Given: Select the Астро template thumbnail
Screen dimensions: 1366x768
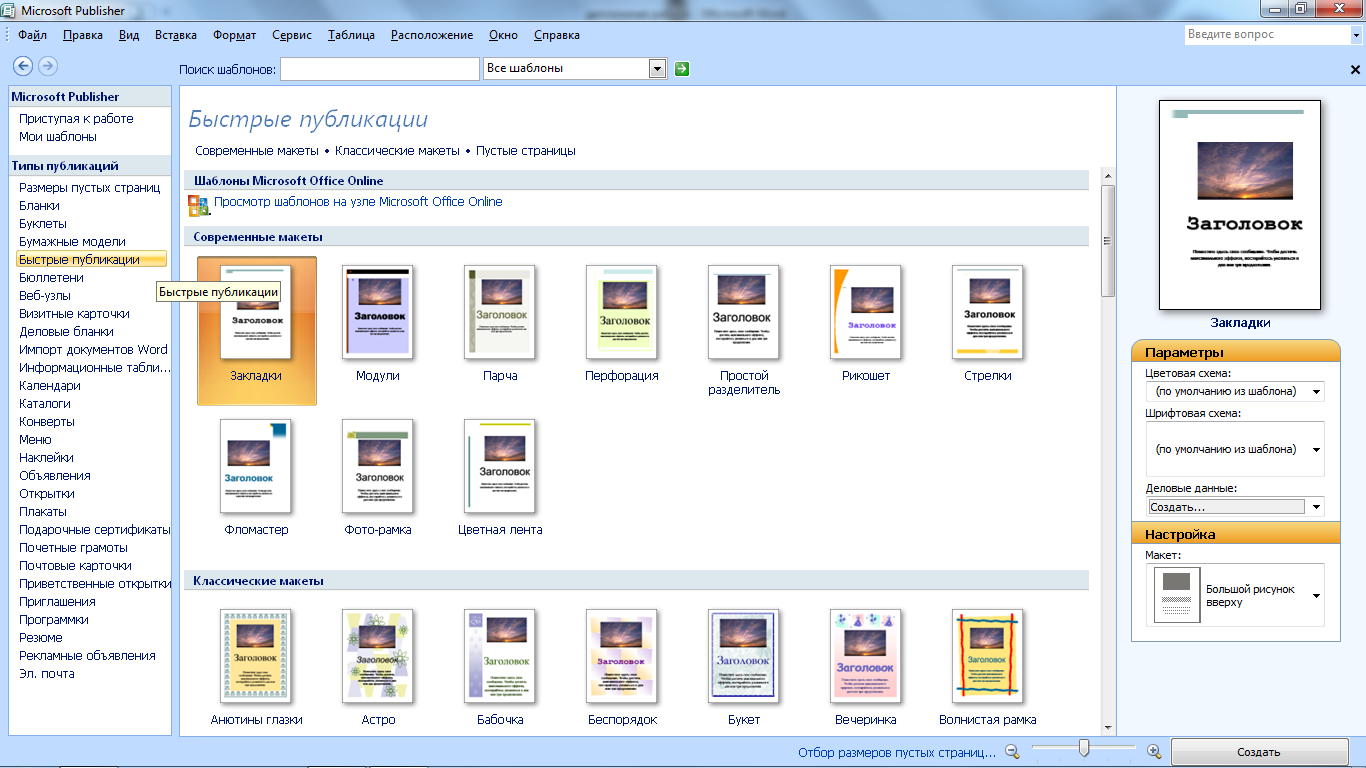Looking at the screenshot, I should [378, 656].
